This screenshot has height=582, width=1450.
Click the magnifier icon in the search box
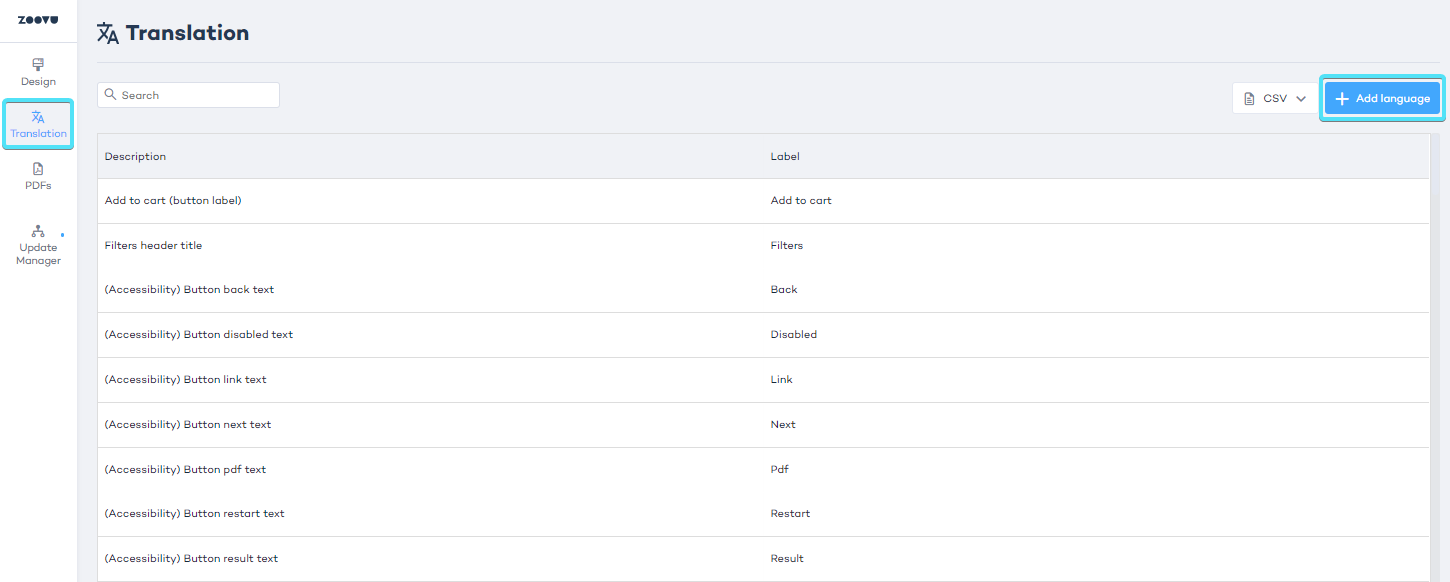(110, 94)
